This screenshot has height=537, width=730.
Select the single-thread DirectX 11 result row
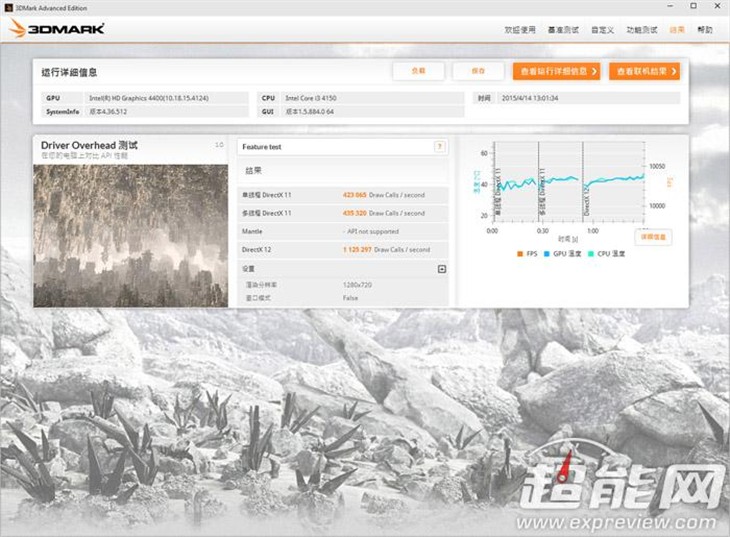[x=343, y=195]
